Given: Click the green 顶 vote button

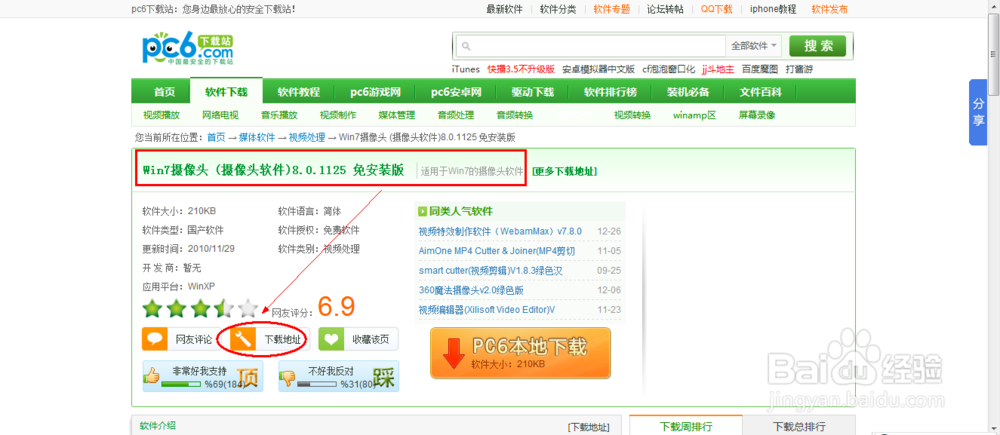Looking at the screenshot, I should [248, 378].
